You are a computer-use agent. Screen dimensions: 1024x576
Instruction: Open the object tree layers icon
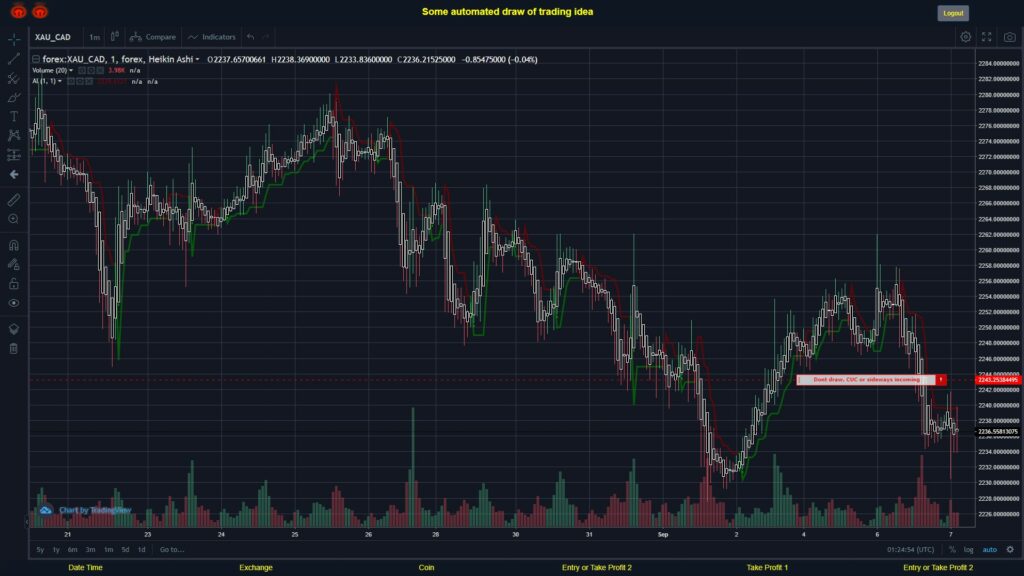pyautogui.click(x=14, y=328)
